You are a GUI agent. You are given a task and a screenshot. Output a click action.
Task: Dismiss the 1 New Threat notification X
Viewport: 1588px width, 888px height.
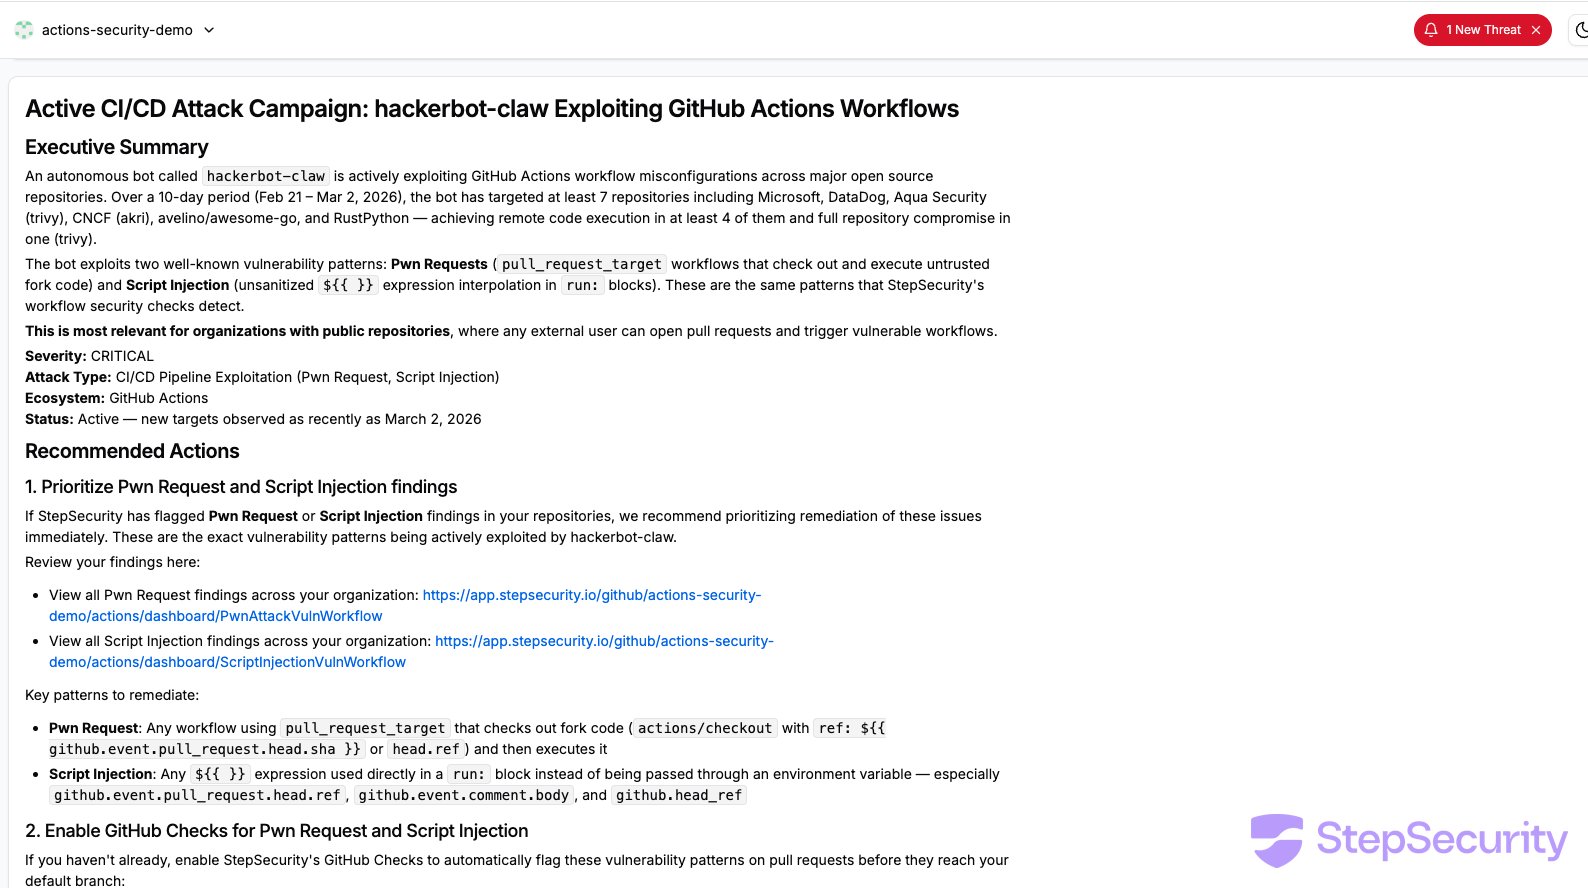[x=1536, y=30]
